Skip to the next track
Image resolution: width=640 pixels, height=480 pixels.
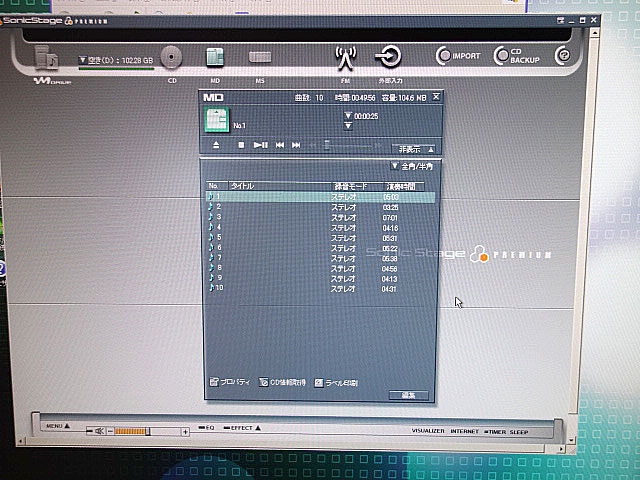[x=296, y=145]
